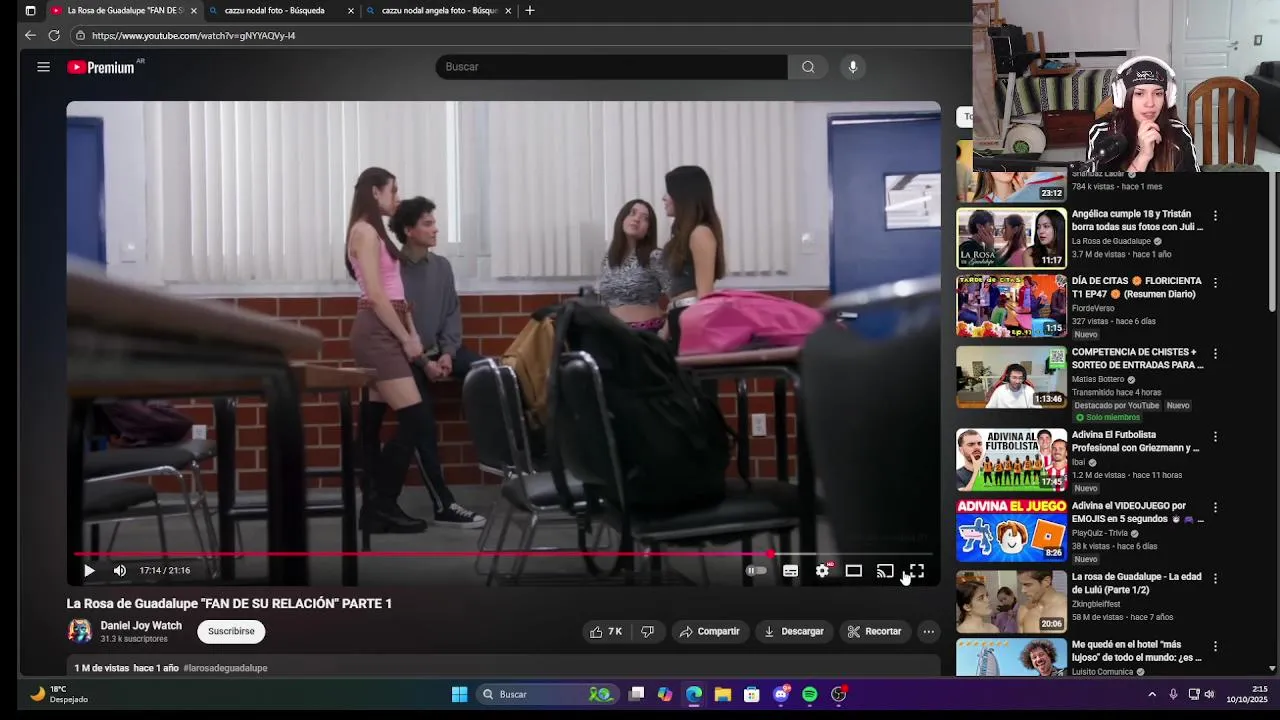Viewport: 1280px width, 720px height.
Task: Cast video to a TV device
Action: pos(885,571)
